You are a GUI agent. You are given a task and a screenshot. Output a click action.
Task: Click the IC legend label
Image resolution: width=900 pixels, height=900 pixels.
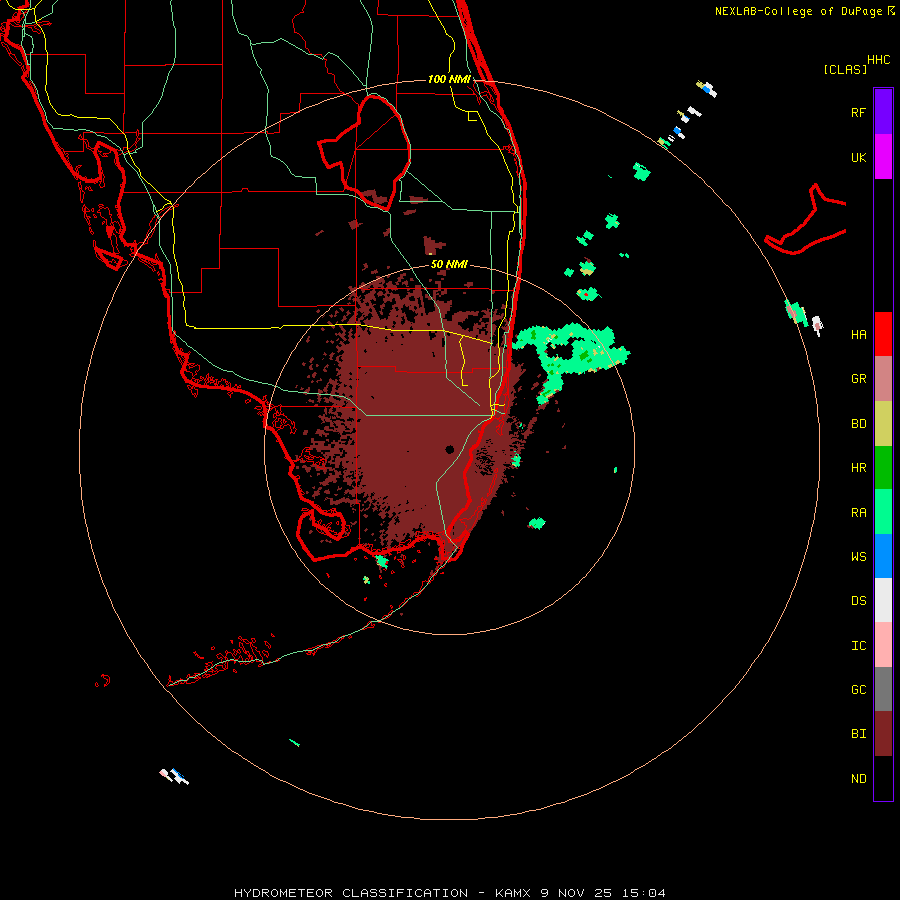(858, 645)
